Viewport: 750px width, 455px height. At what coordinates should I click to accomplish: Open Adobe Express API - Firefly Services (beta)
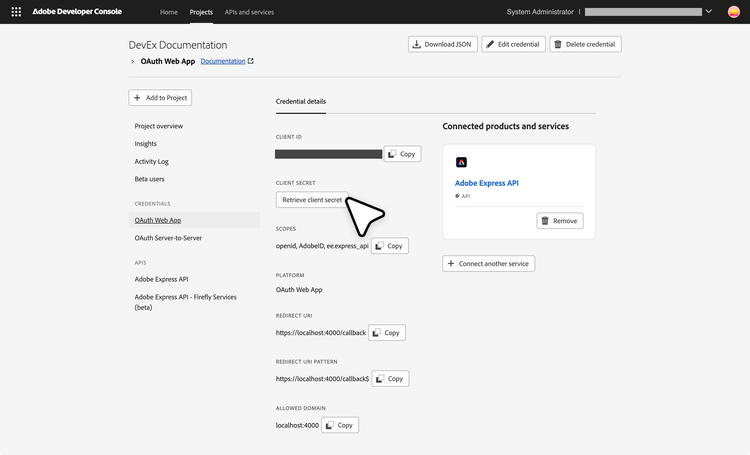click(186, 302)
